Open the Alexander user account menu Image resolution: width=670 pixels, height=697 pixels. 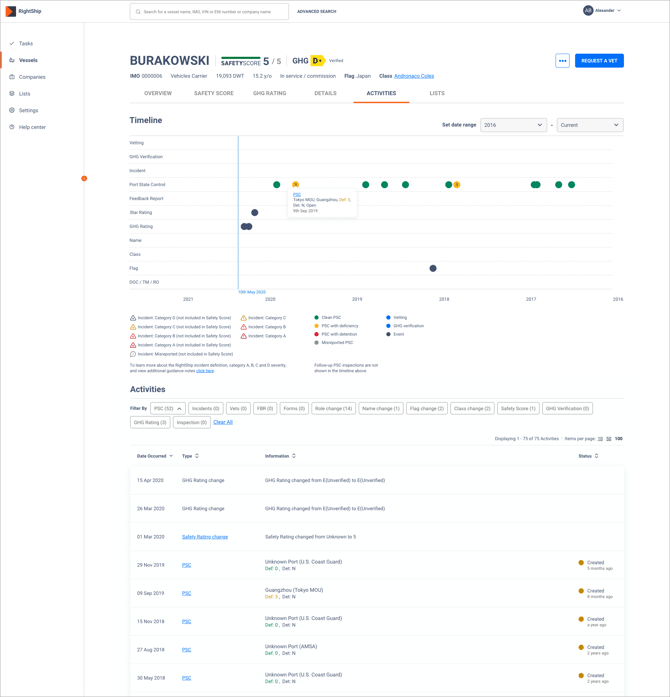coord(602,11)
